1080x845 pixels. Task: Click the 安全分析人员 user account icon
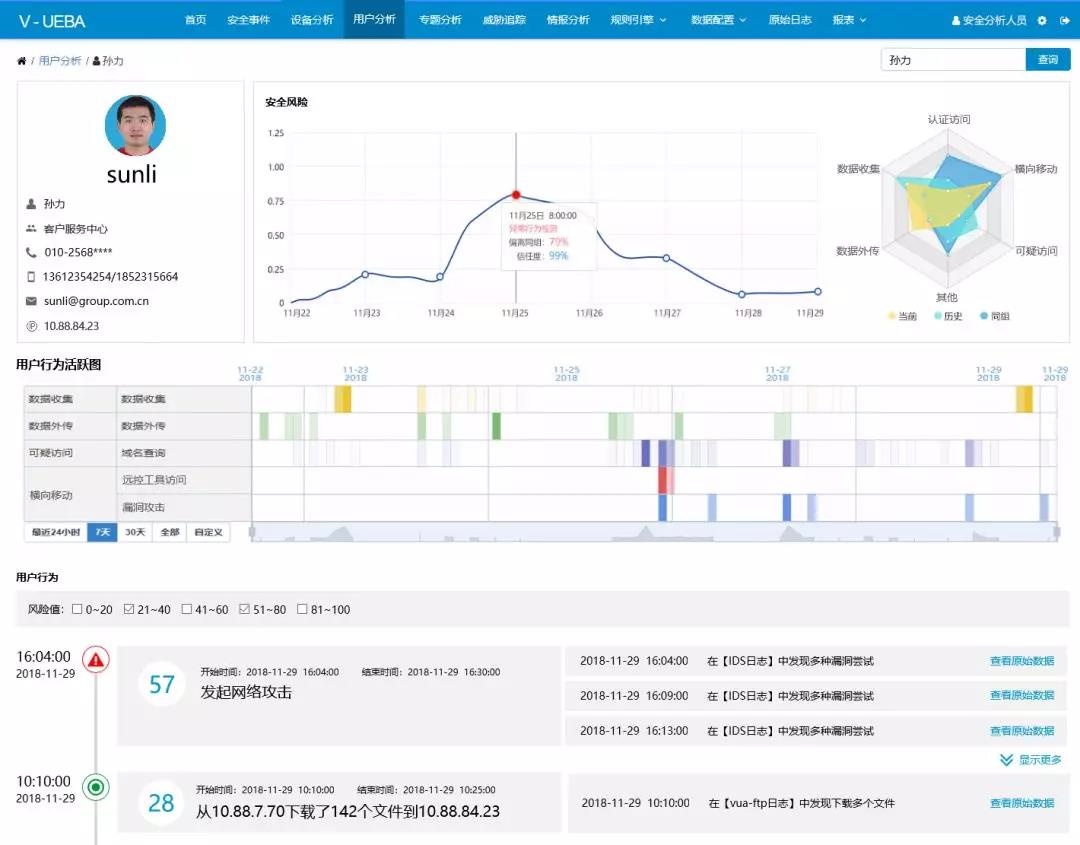(x=956, y=20)
